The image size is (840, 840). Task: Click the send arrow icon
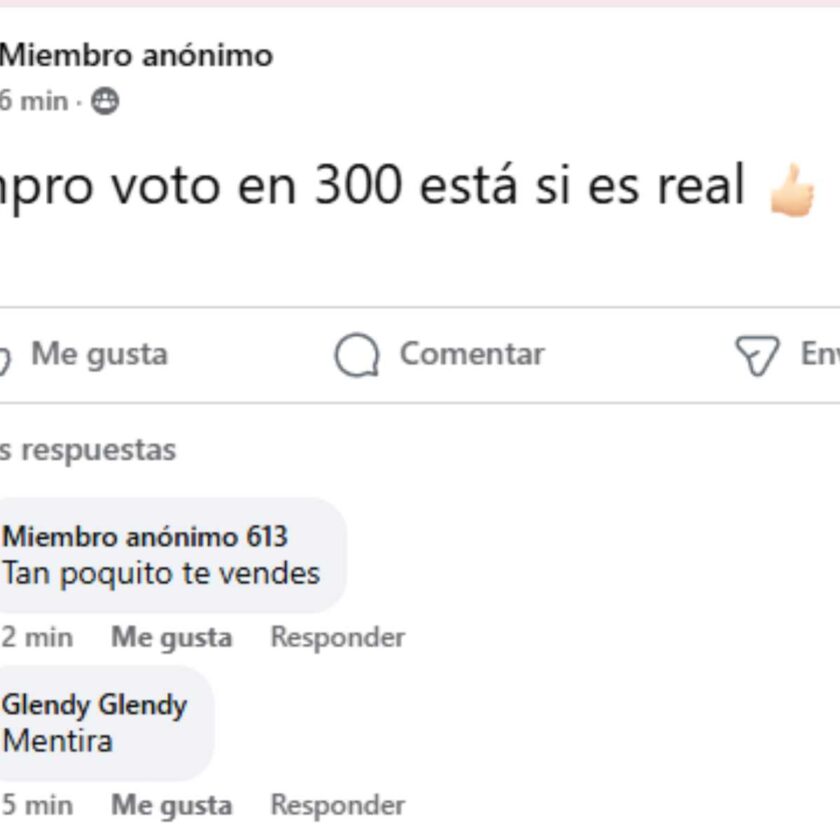(757, 355)
